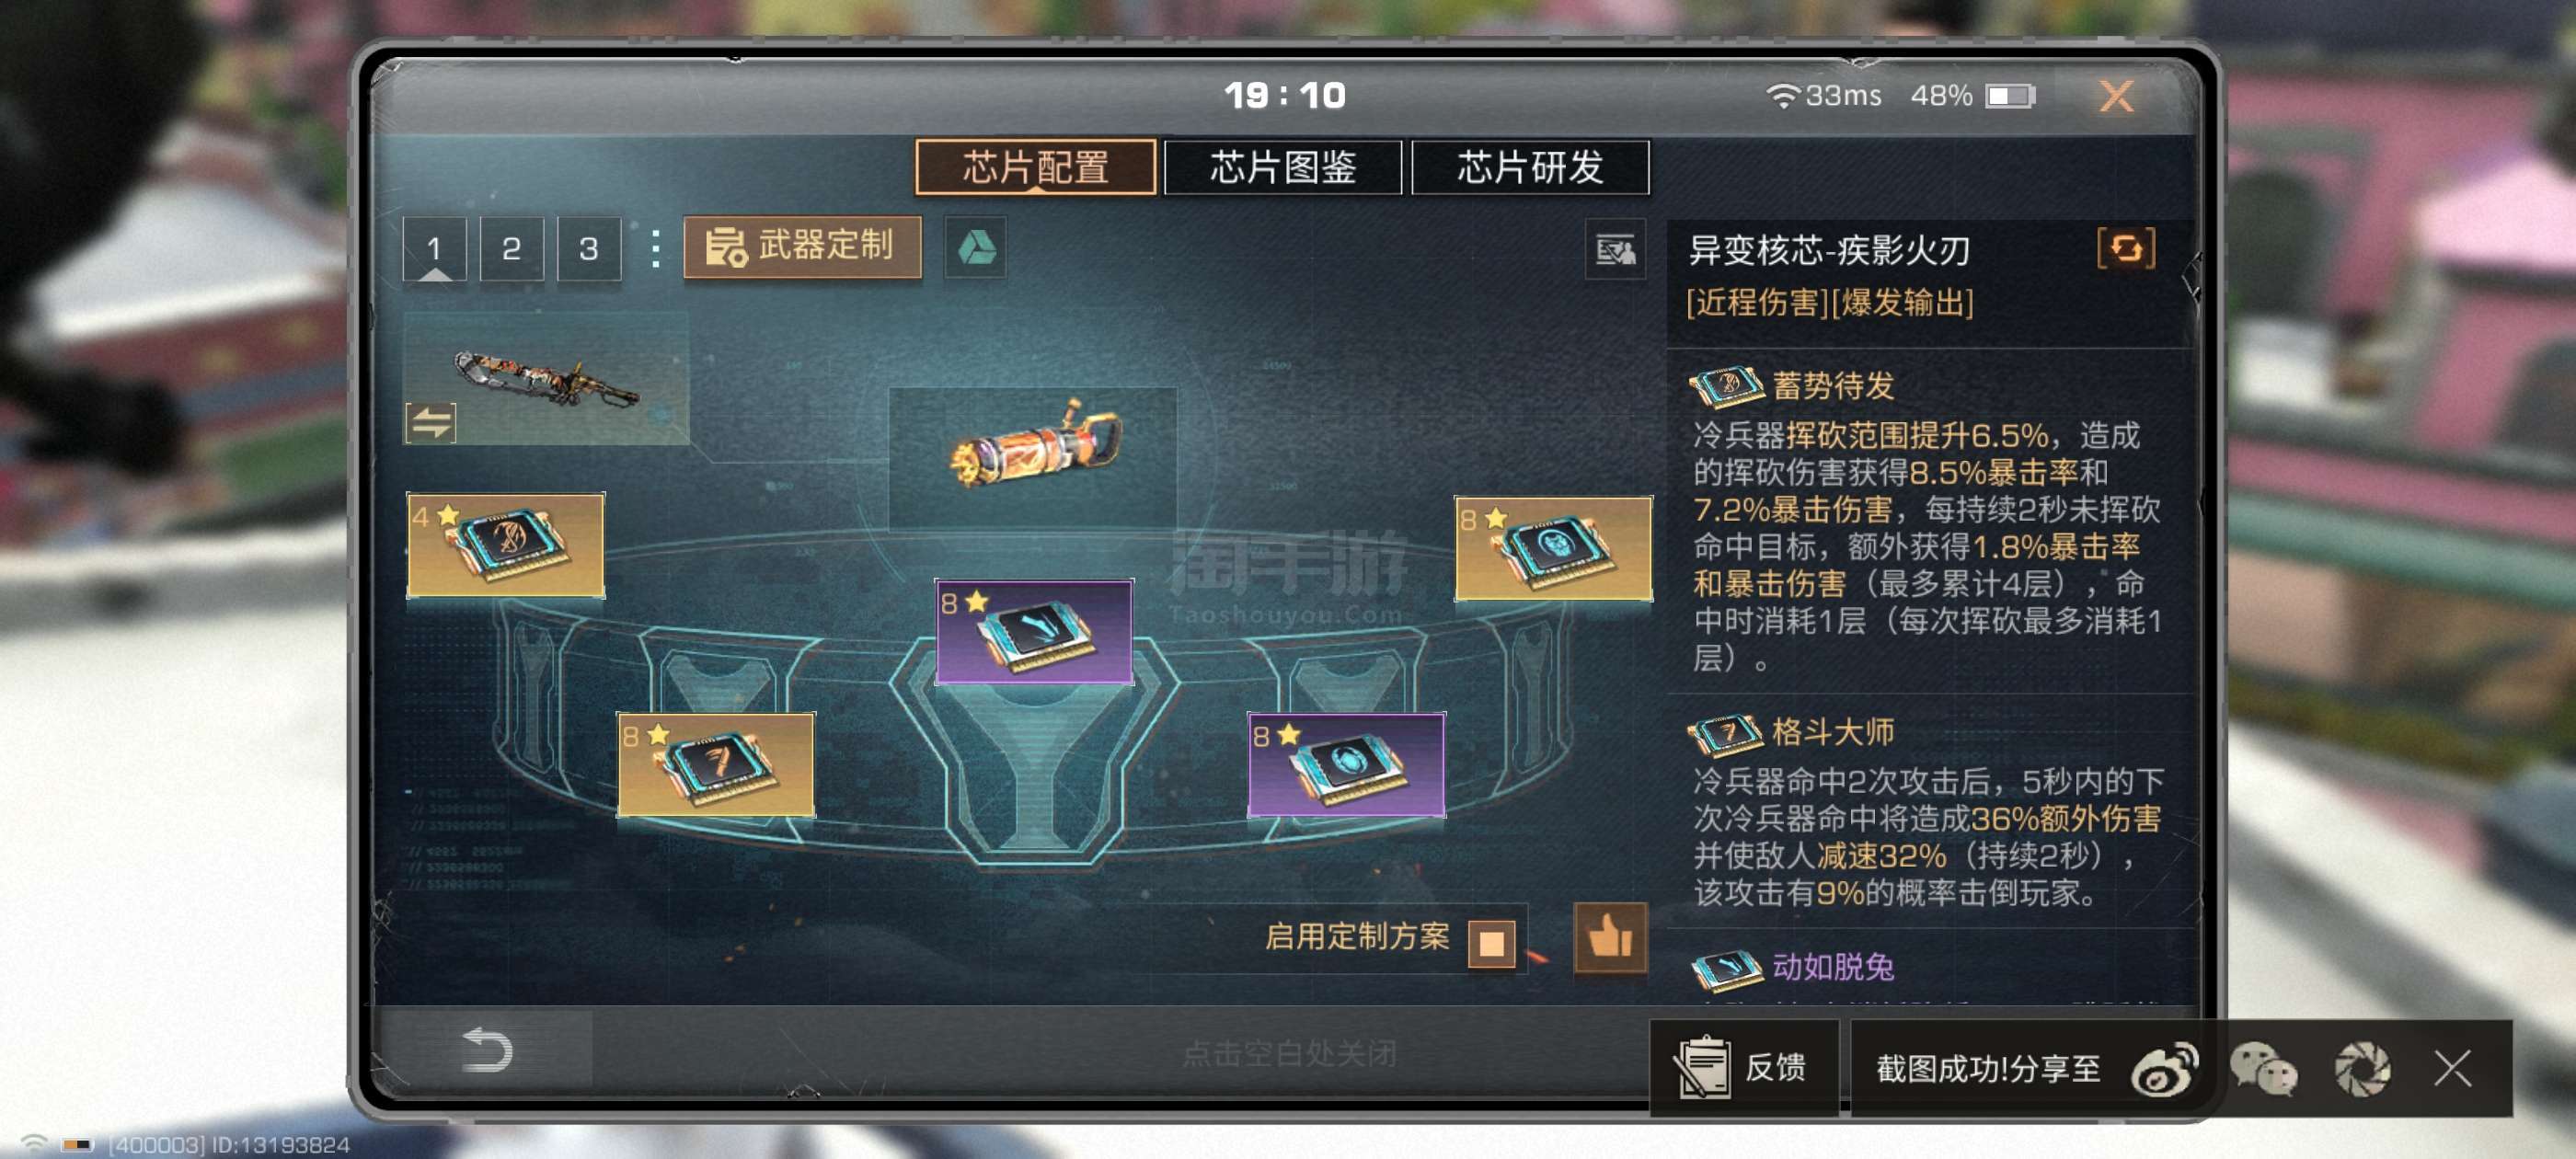Open the triangular recycle icon beside 武器定制
The width and height of the screenshot is (2576, 1159).
(x=976, y=247)
